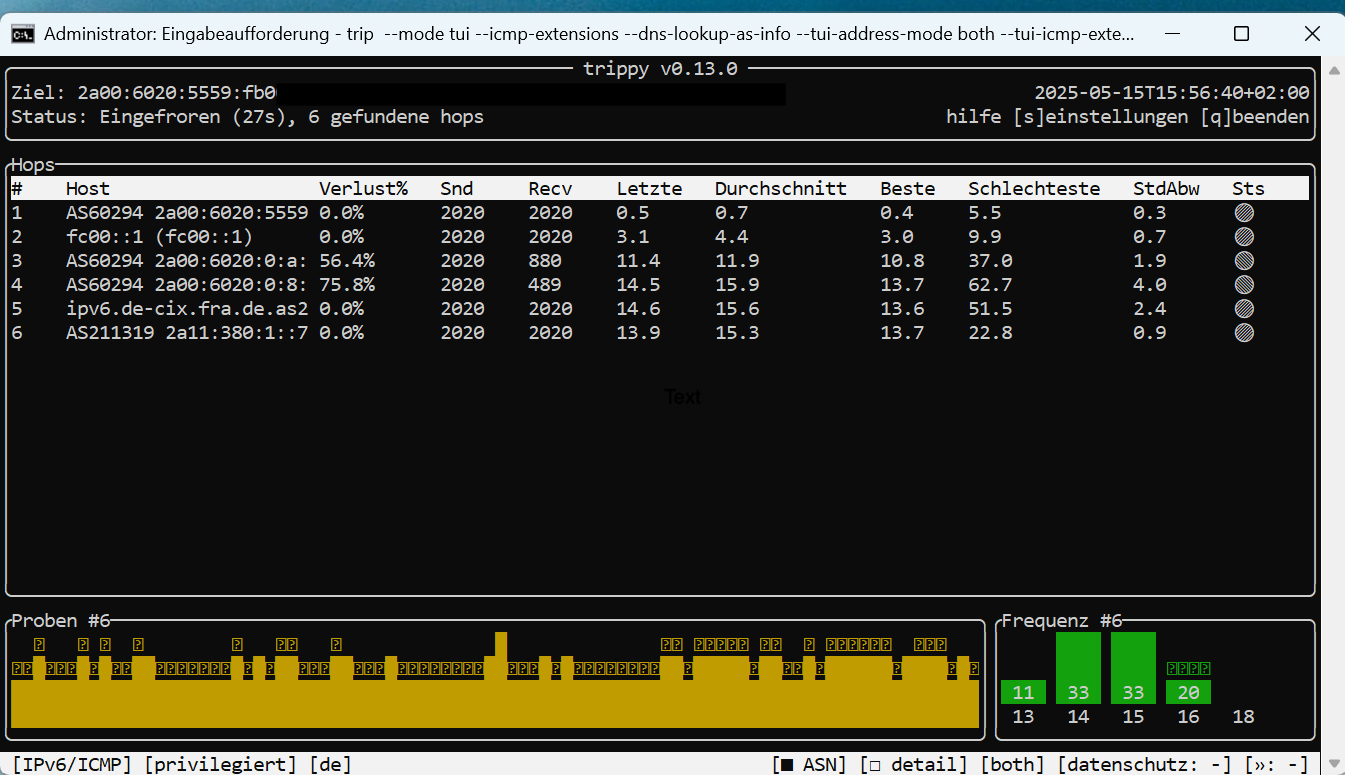This screenshot has width=1345, height=775.
Task: Click the Schlechteste column header
Action: [1034, 188]
